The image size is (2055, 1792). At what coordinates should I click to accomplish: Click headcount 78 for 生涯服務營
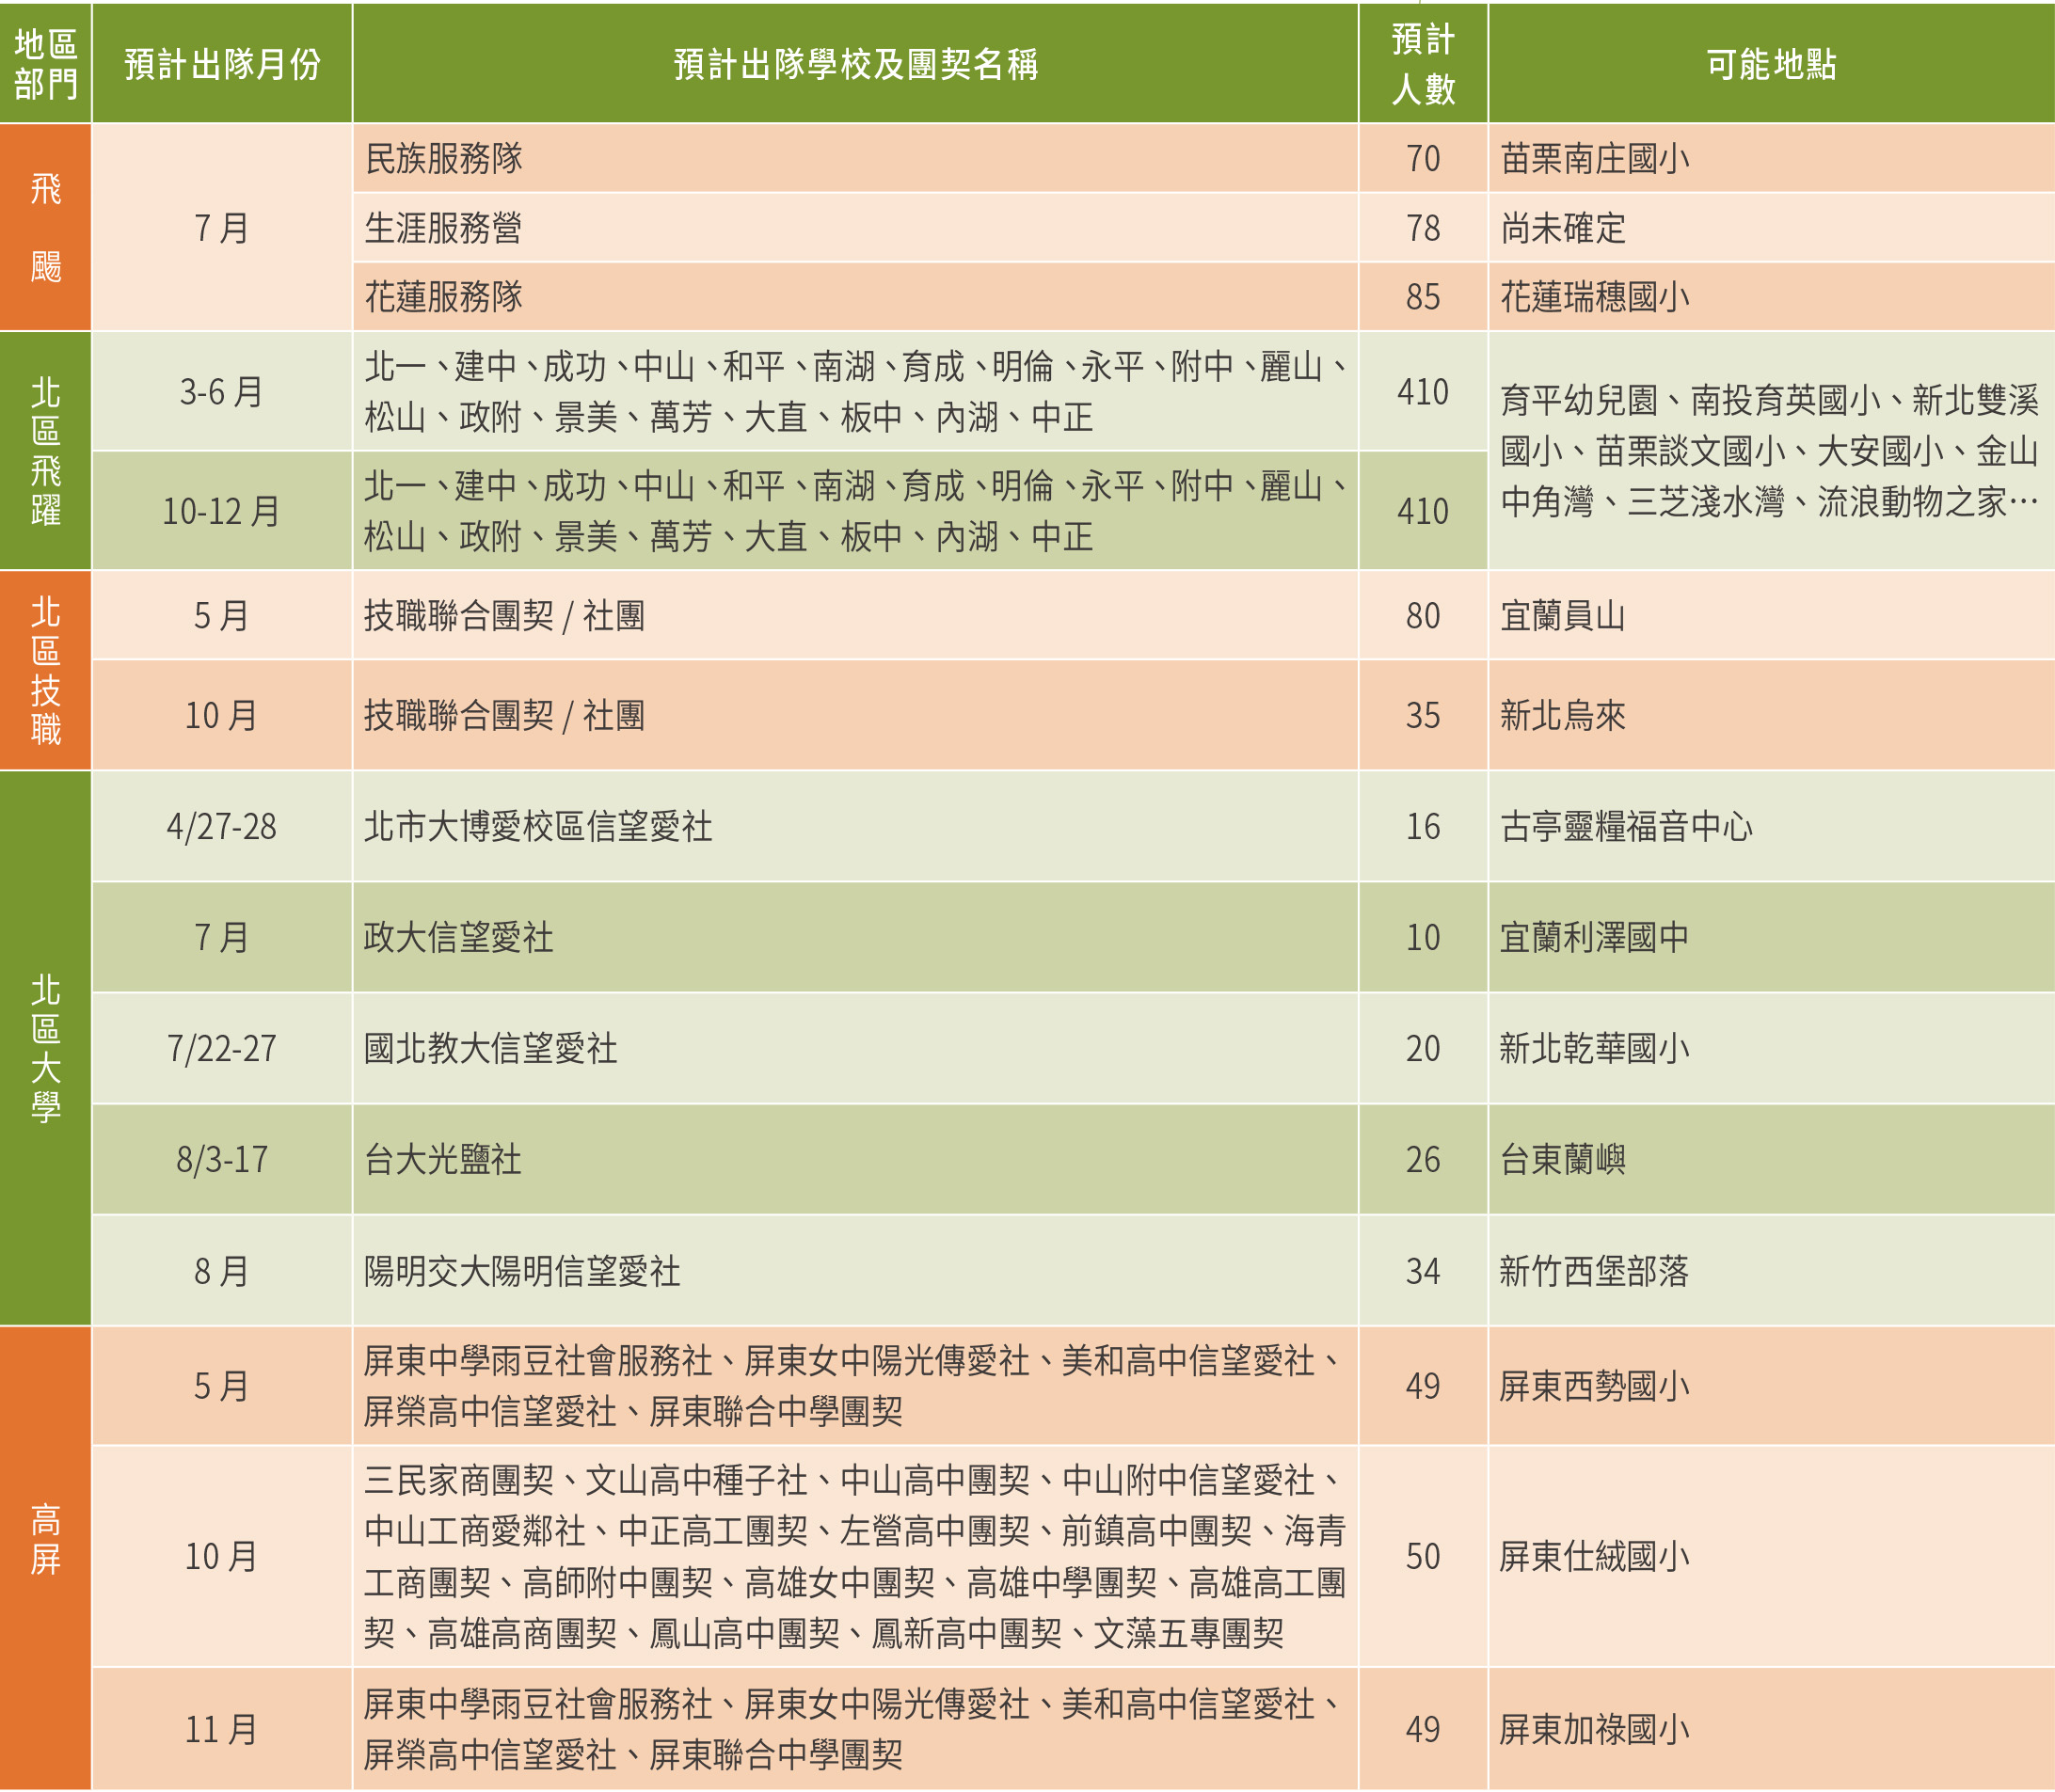(x=1423, y=228)
